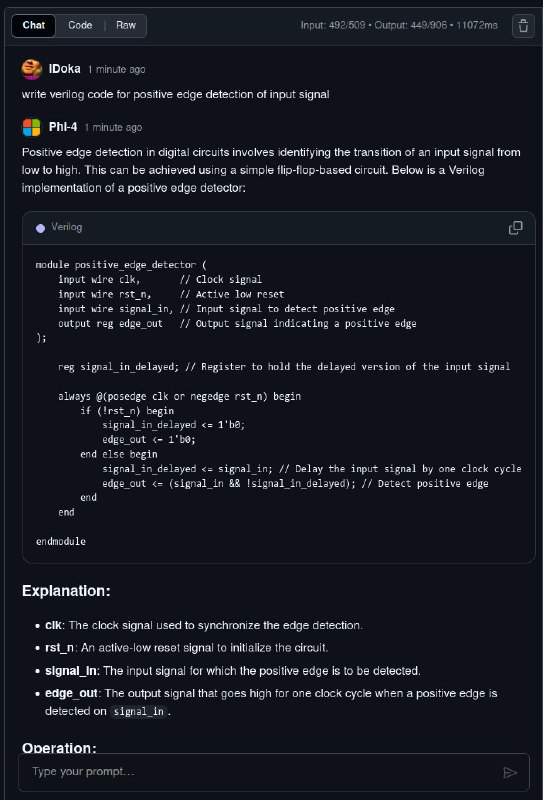Image resolution: width=543 pixels, height=800 pixels.
Task: Click the Phi-4 model name
Action: point(63,127)
